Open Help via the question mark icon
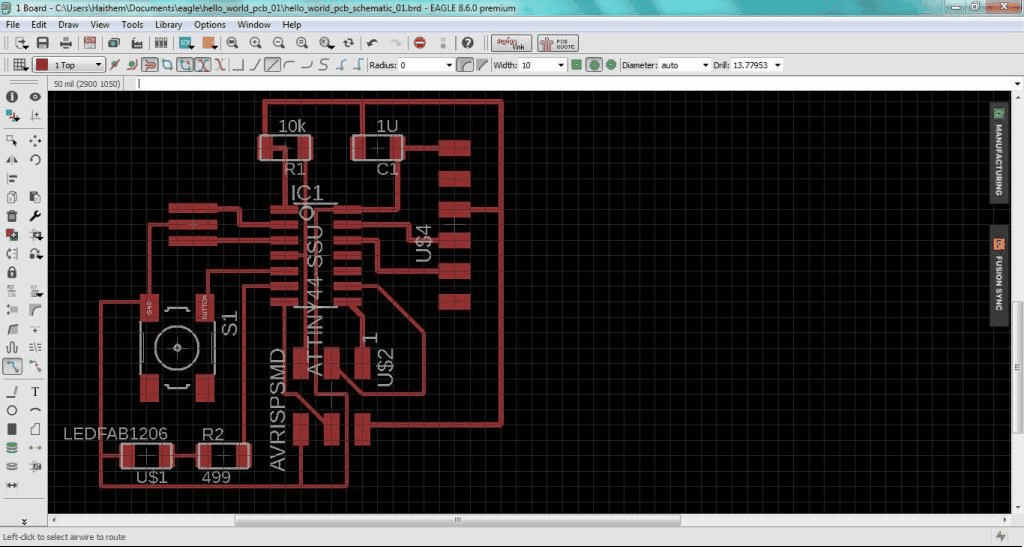 468,43
